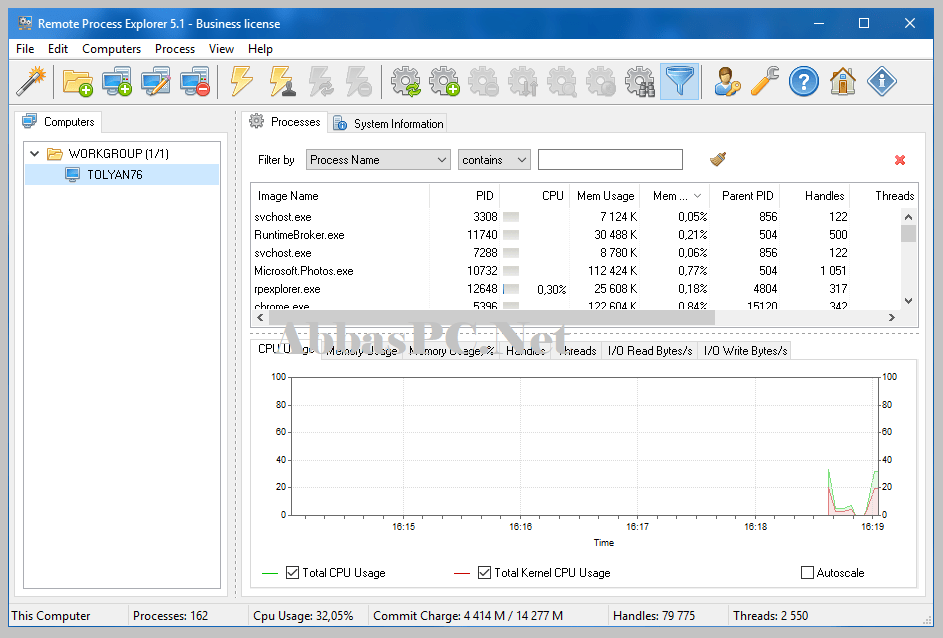Open the Process menu

point(174,49)
